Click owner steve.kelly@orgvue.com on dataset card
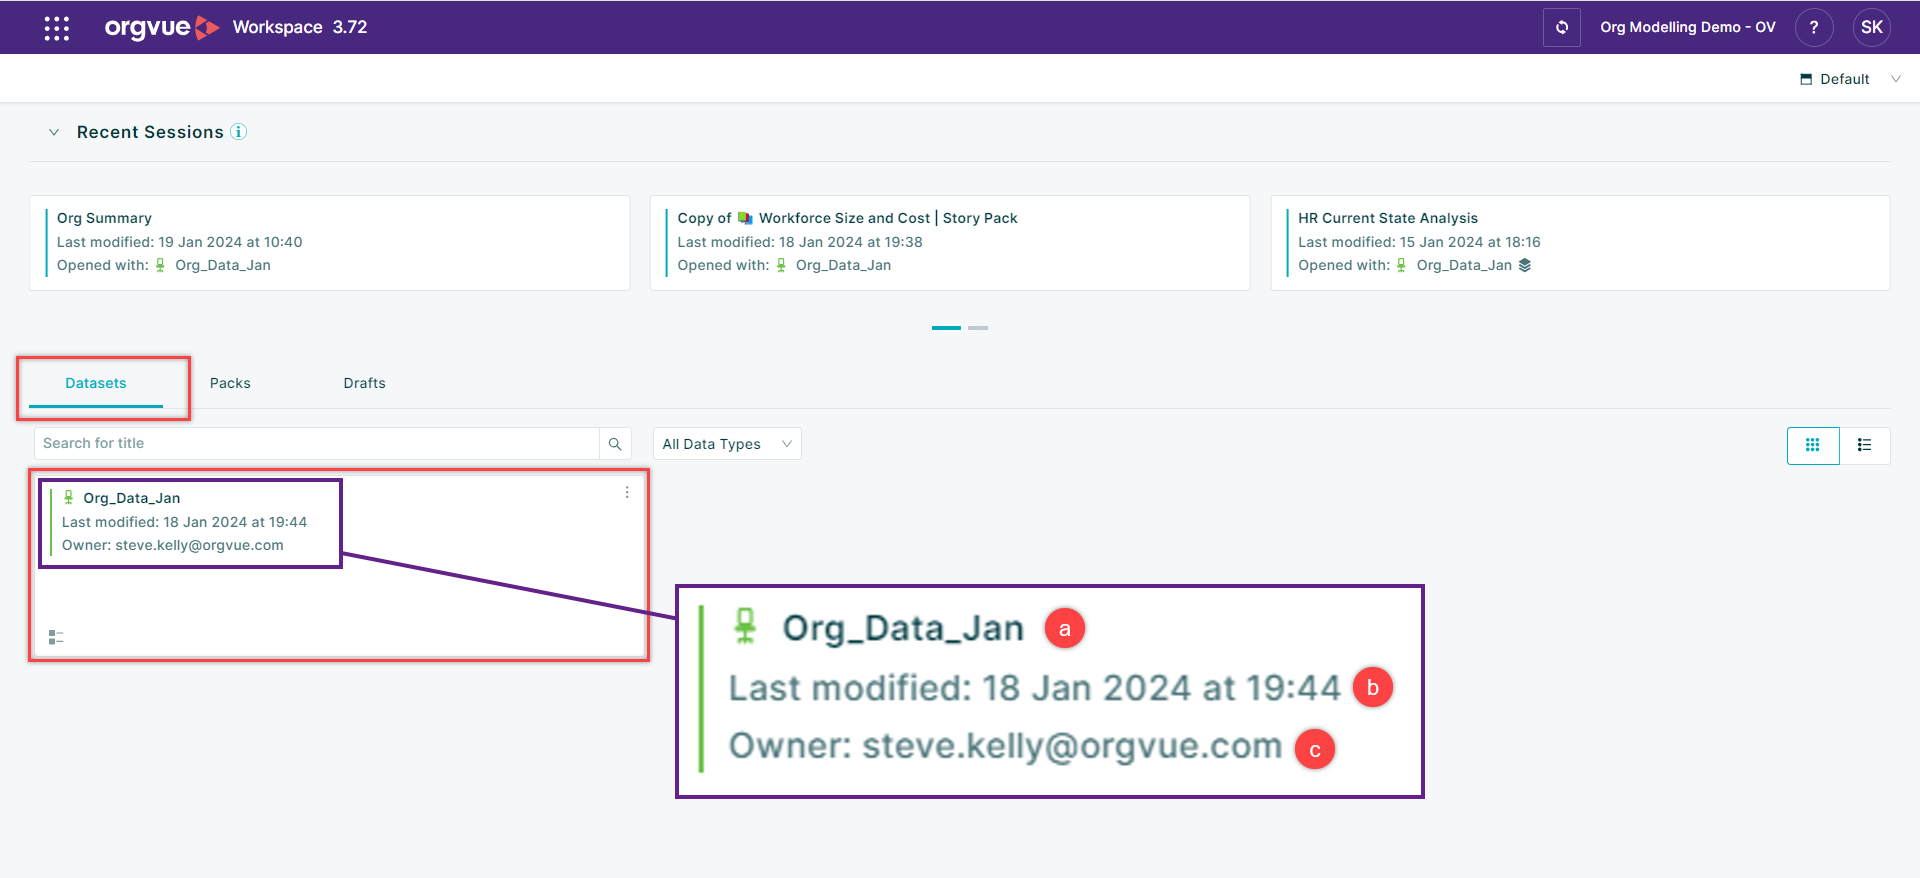Viewport: 1920px width, 878px height. pos(199,545)
